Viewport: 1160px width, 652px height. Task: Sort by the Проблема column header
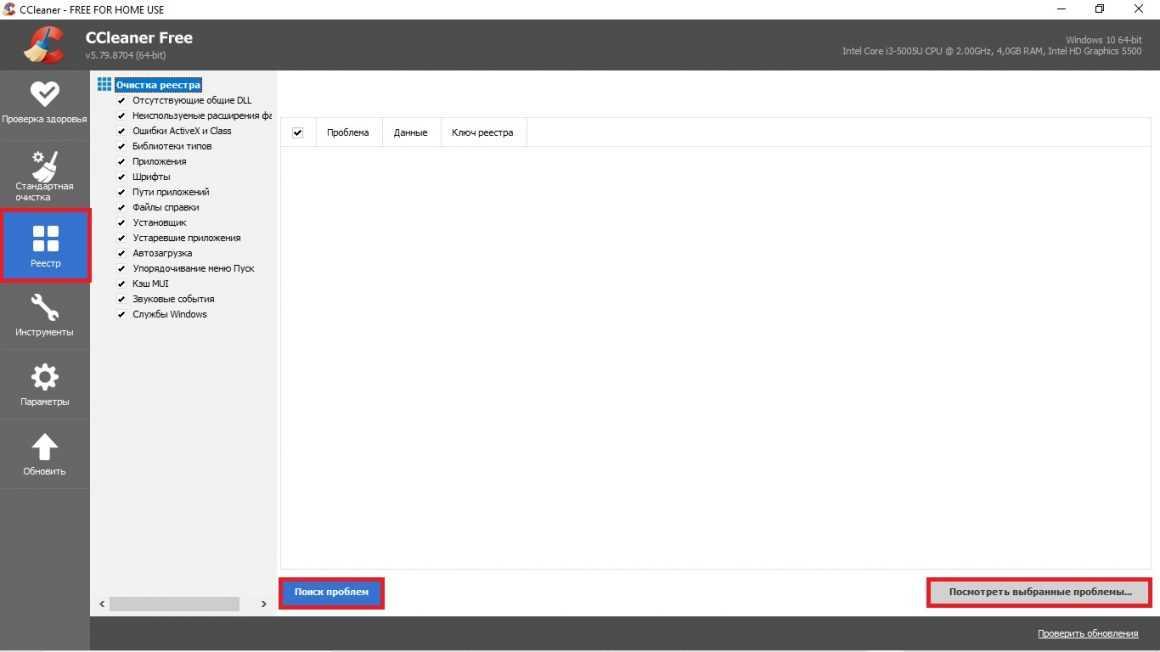tap(348, 132)
